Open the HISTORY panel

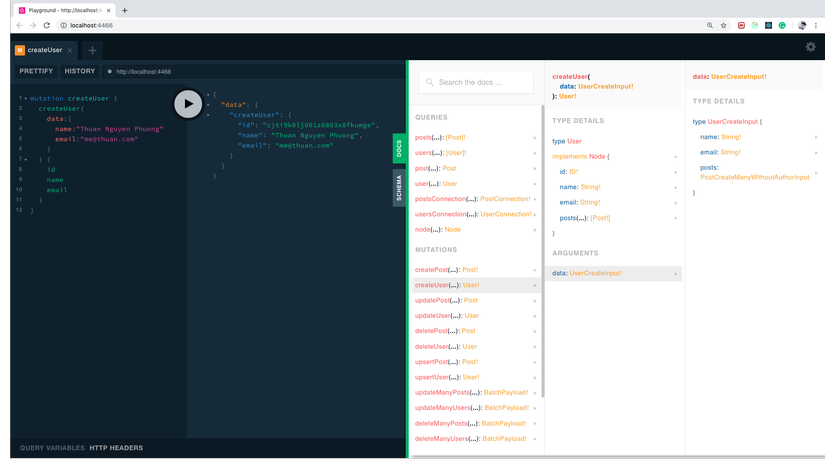coord(80,72)
